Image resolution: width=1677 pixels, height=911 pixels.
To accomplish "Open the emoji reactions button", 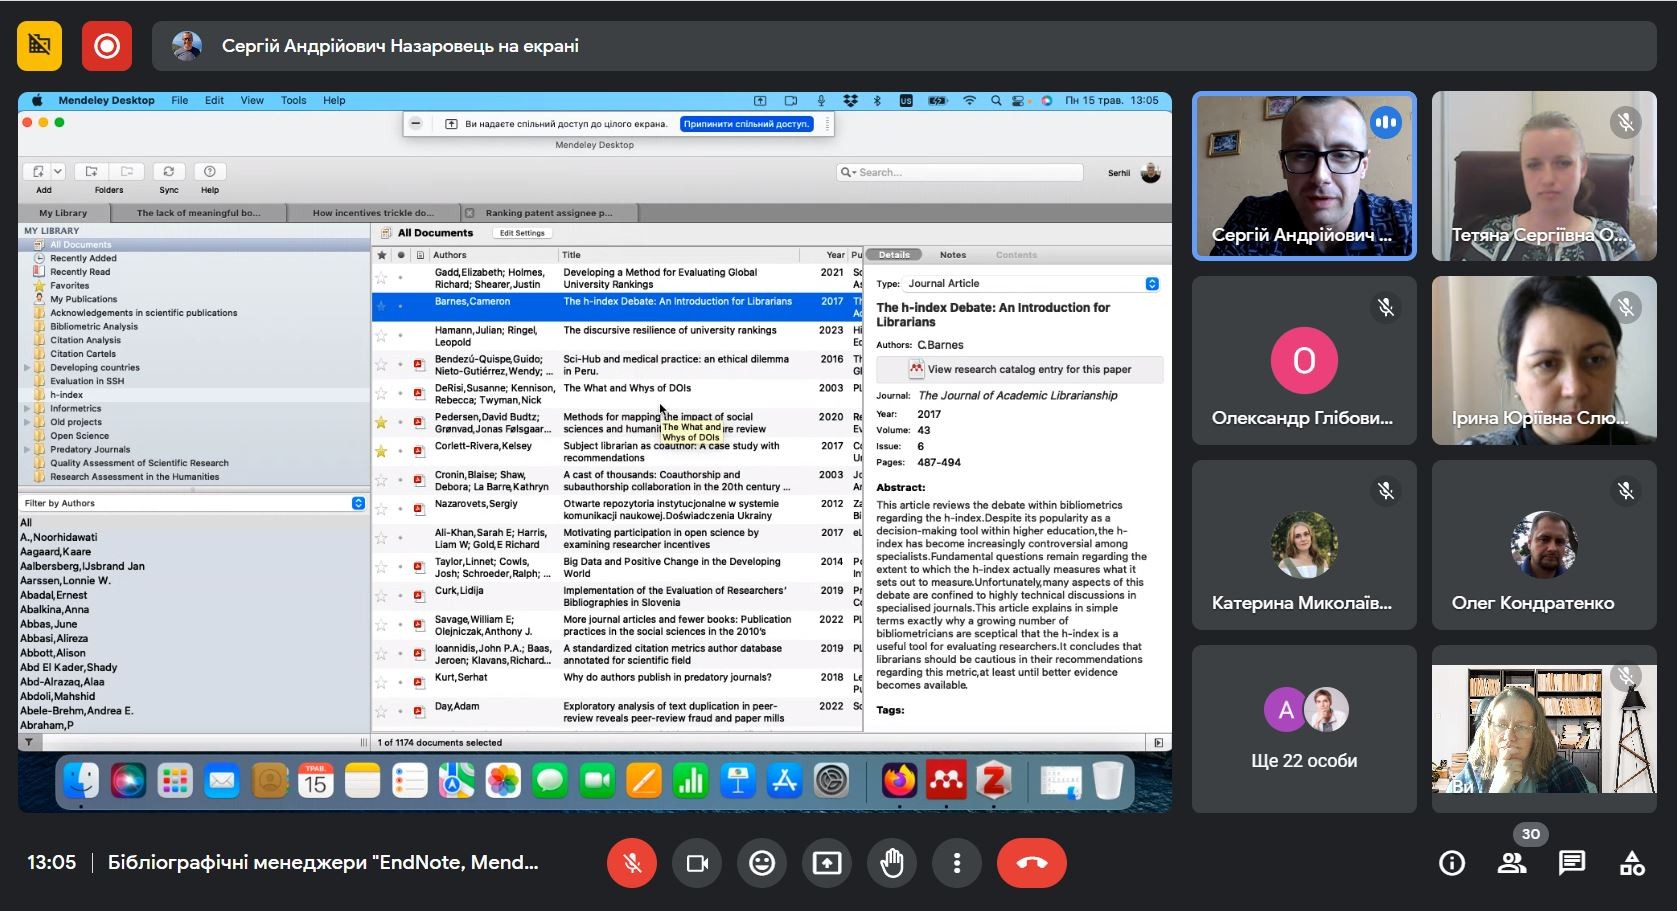I will pos(762,863).
